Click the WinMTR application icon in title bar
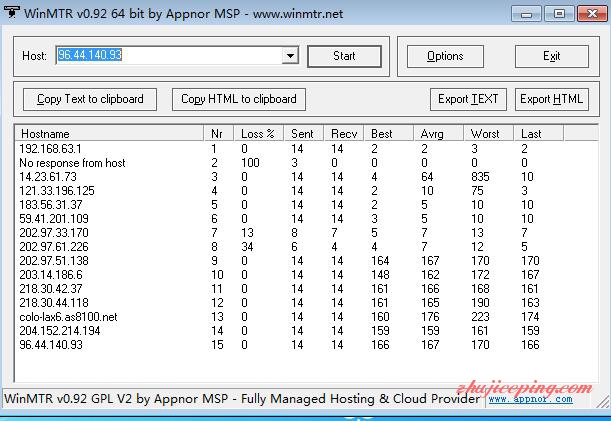Viewport: 611px width, 421px height. (11, 12)
